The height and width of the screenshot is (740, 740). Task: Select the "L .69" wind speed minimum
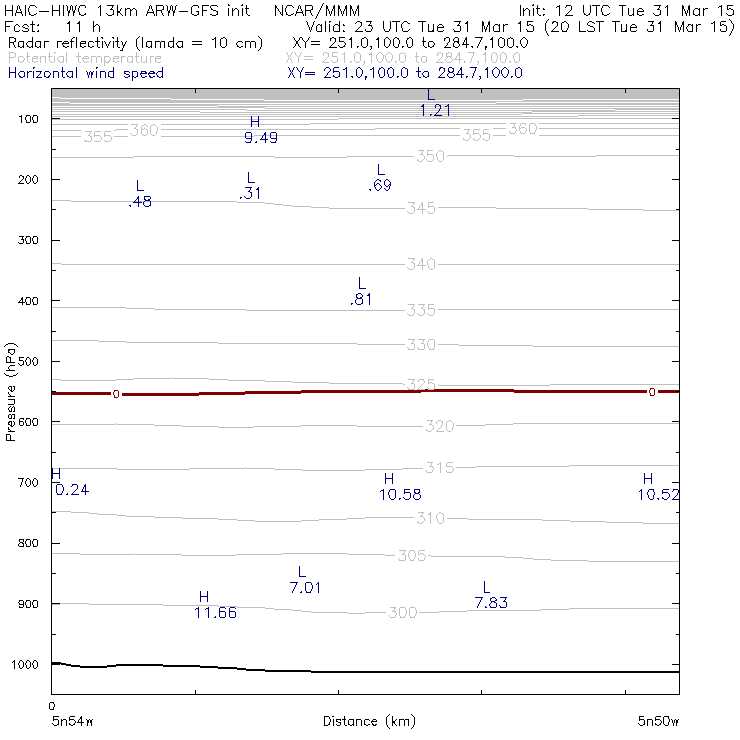tap(380, 178)
